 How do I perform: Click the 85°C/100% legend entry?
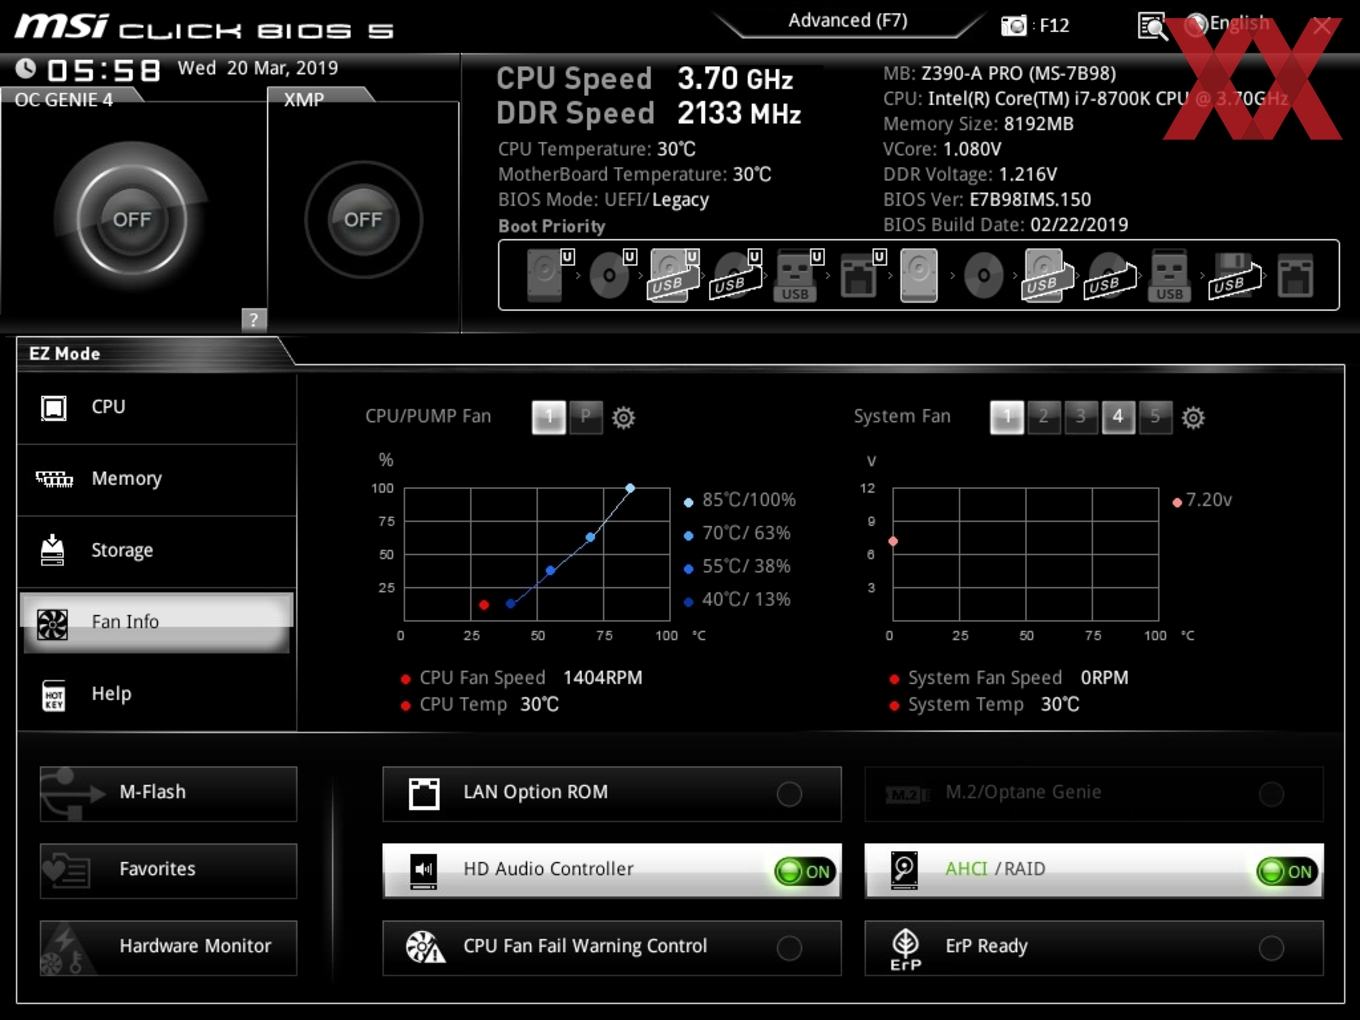tap(740, 500)
